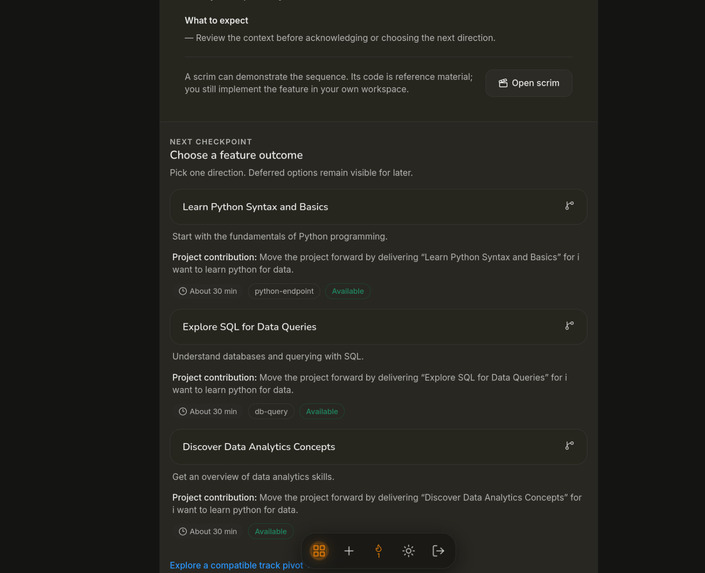Click 'A scrim can demonstrate the sequence' text
Viewport: 705px width, 573px height.
[x=329, y=83]
